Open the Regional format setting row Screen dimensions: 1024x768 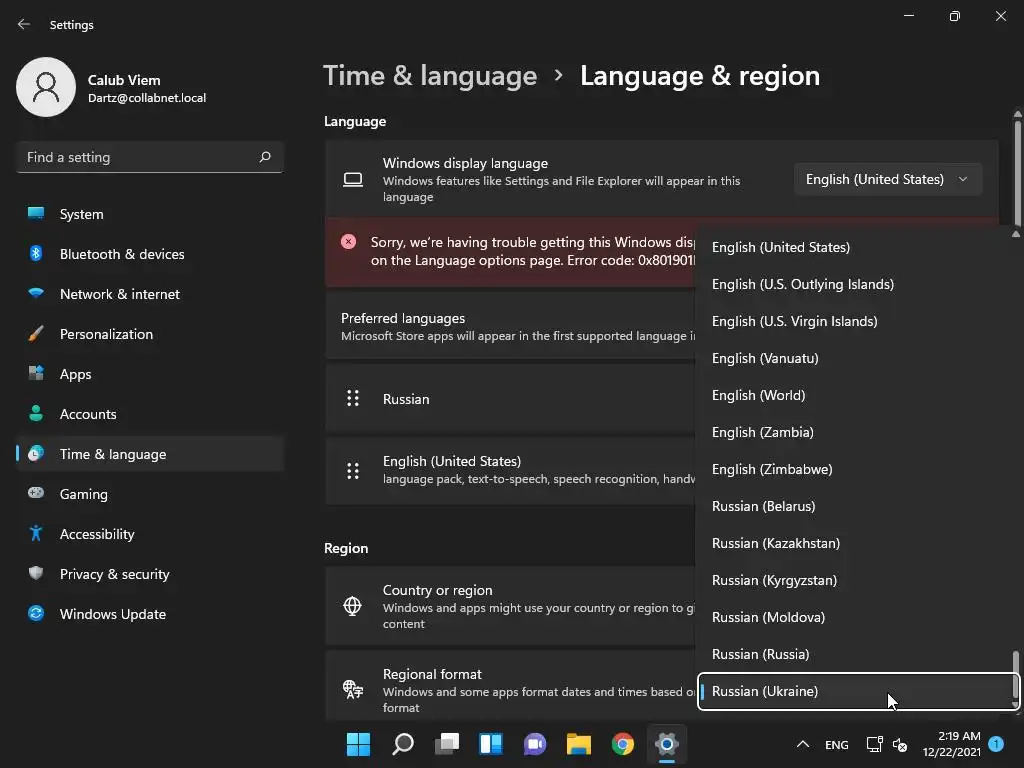pyautogui.click(x=511, y=686)
